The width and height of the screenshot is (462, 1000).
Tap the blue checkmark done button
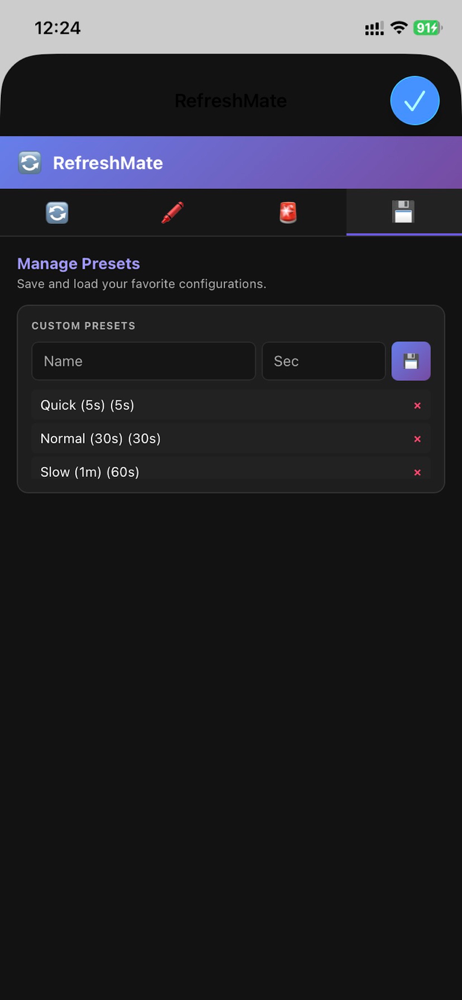[415, 100]
